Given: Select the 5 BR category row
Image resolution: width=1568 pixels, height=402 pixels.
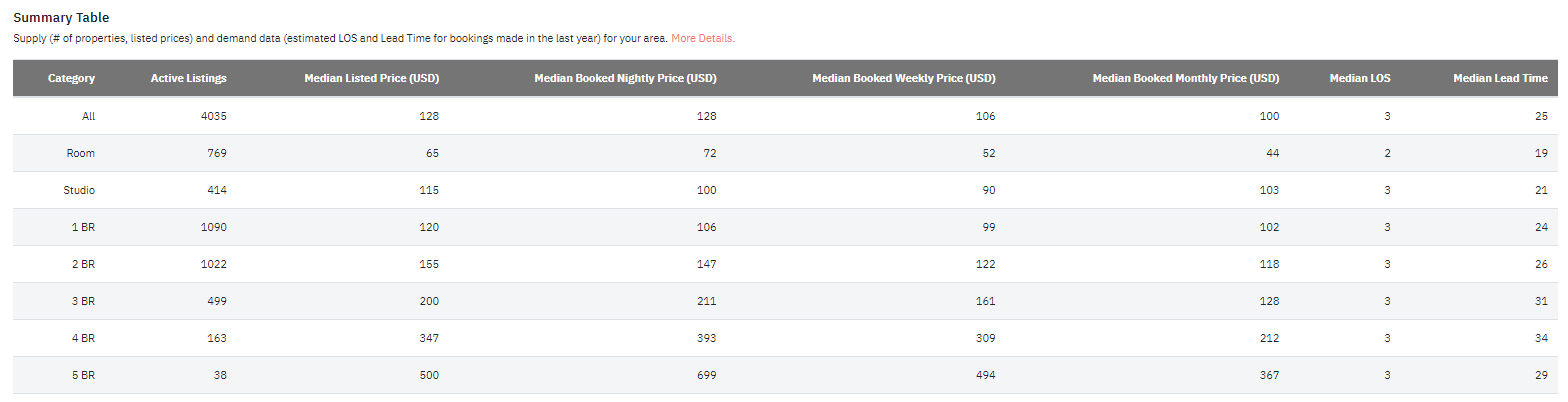Looking at the screenshot, I should [785, 375].
